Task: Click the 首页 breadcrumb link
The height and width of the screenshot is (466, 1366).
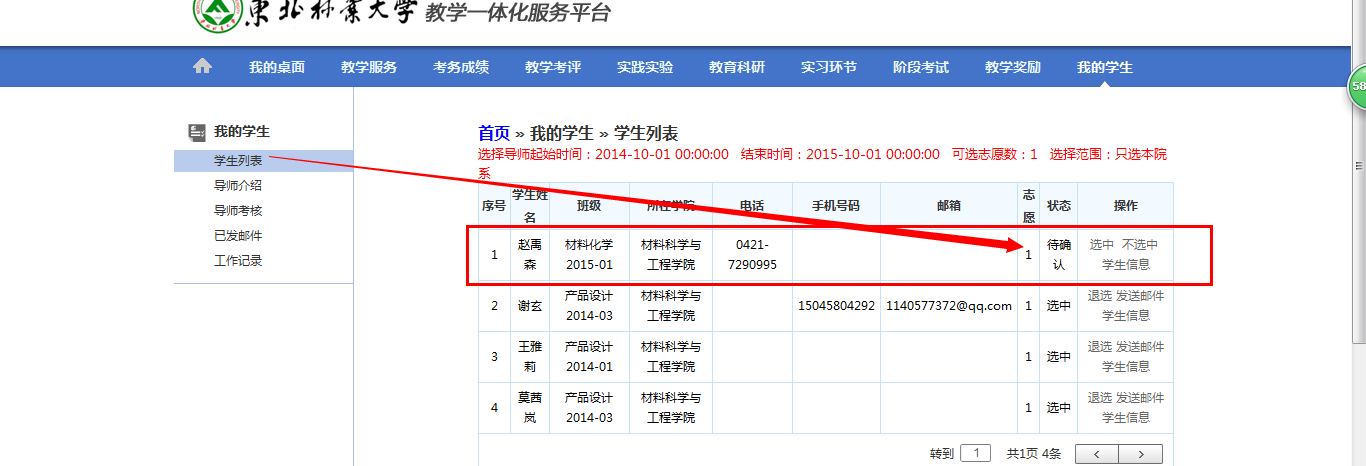Action: click(x=494, y=133)
